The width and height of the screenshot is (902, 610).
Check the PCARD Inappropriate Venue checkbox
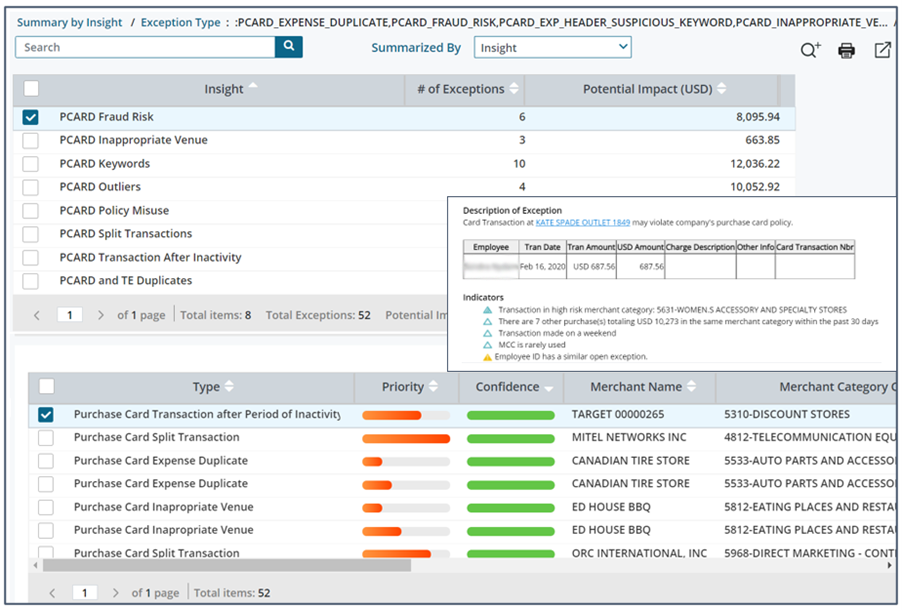click(x=30, y=140)
